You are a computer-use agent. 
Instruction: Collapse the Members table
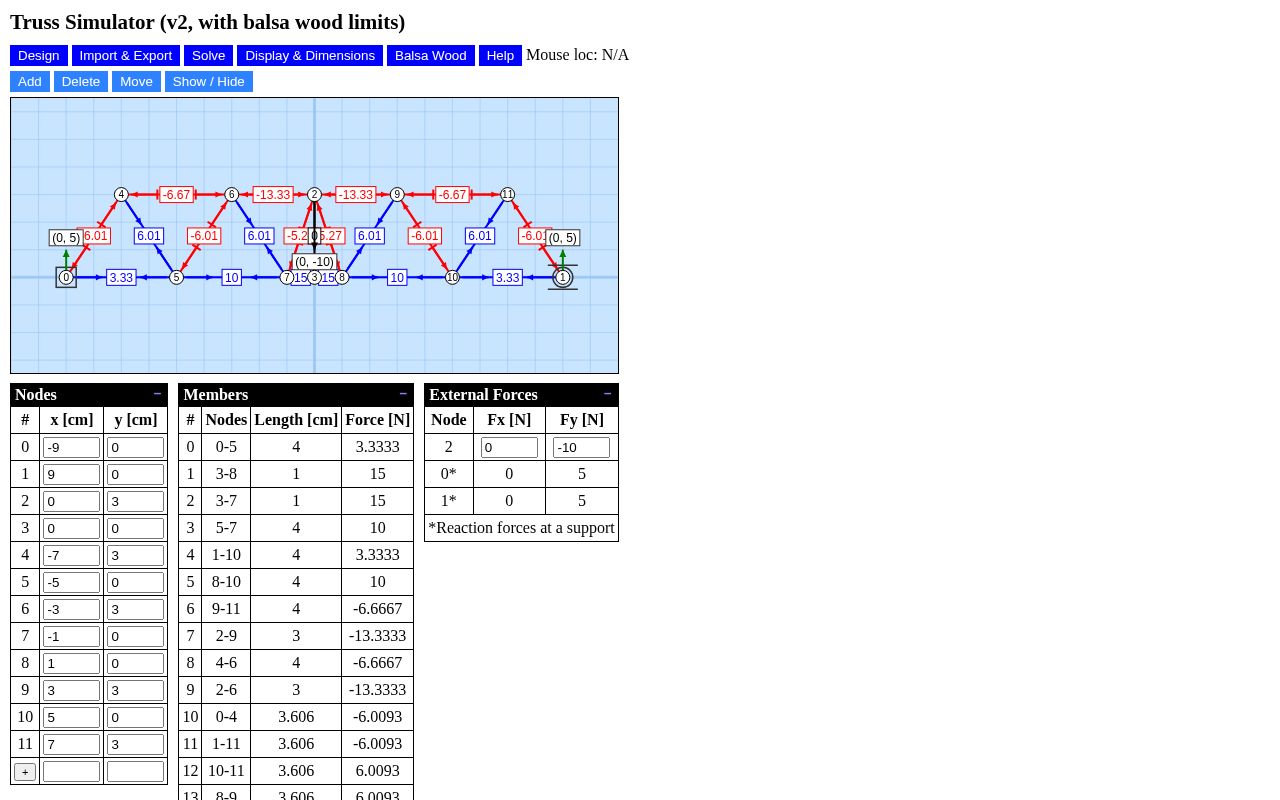click(403, 394)
